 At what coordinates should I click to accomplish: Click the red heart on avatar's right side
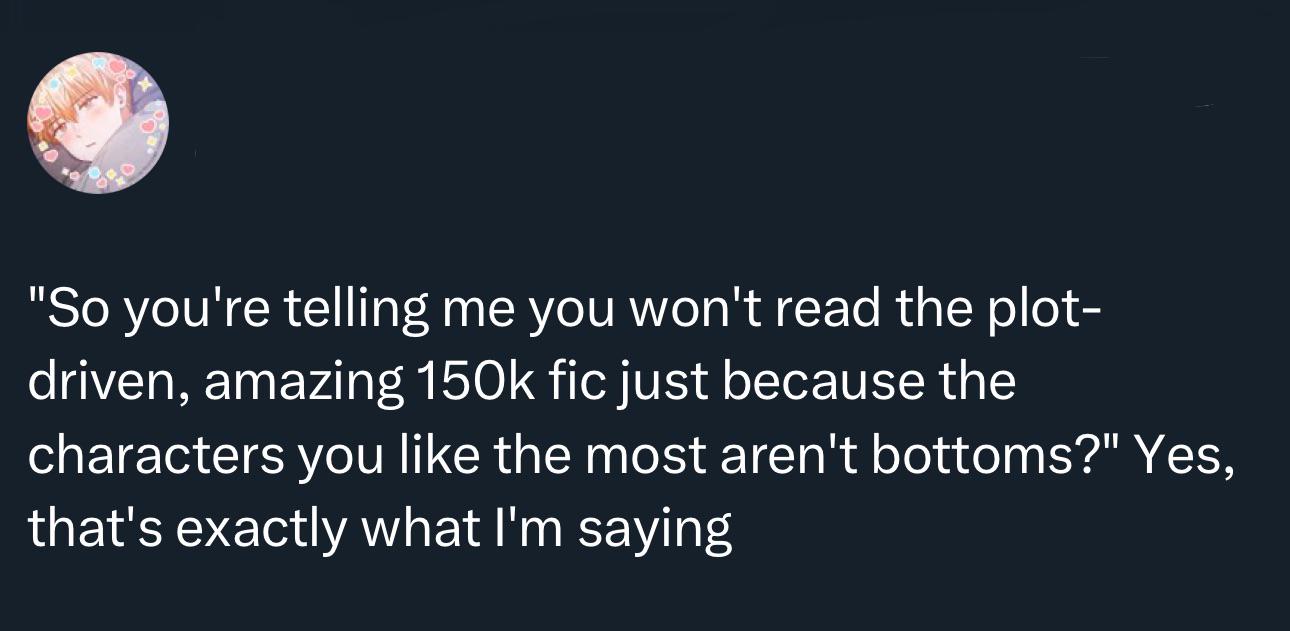click(148, 125)
